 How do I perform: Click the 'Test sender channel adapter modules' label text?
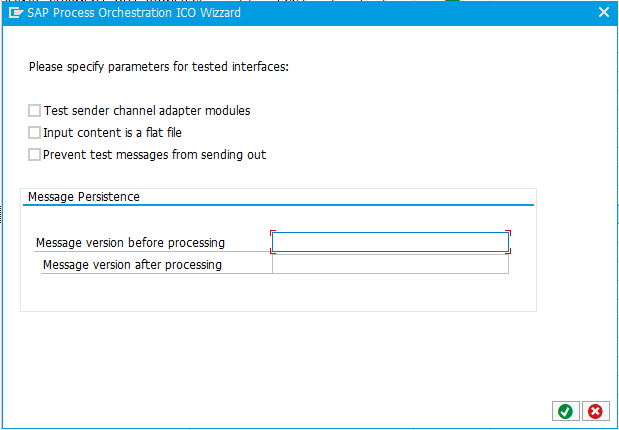(x=146, y=111)
